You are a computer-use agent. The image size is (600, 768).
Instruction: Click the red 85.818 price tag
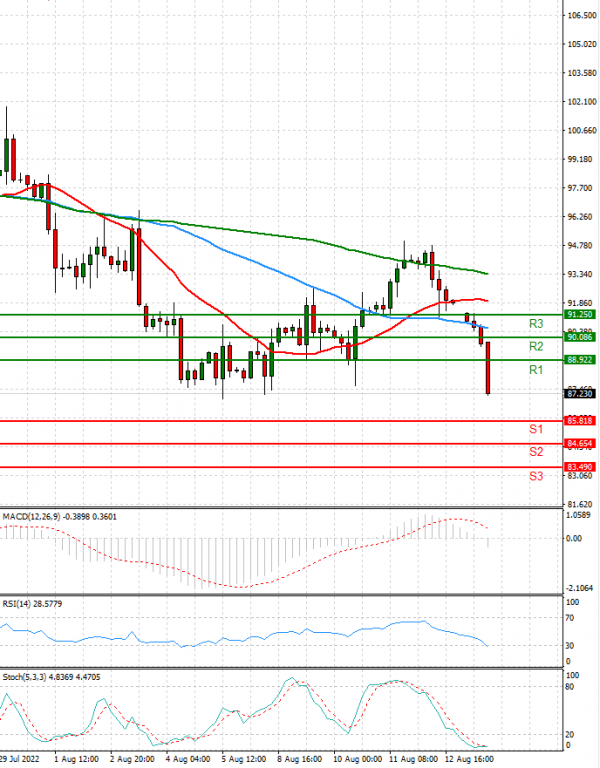(x=580, y=421)
